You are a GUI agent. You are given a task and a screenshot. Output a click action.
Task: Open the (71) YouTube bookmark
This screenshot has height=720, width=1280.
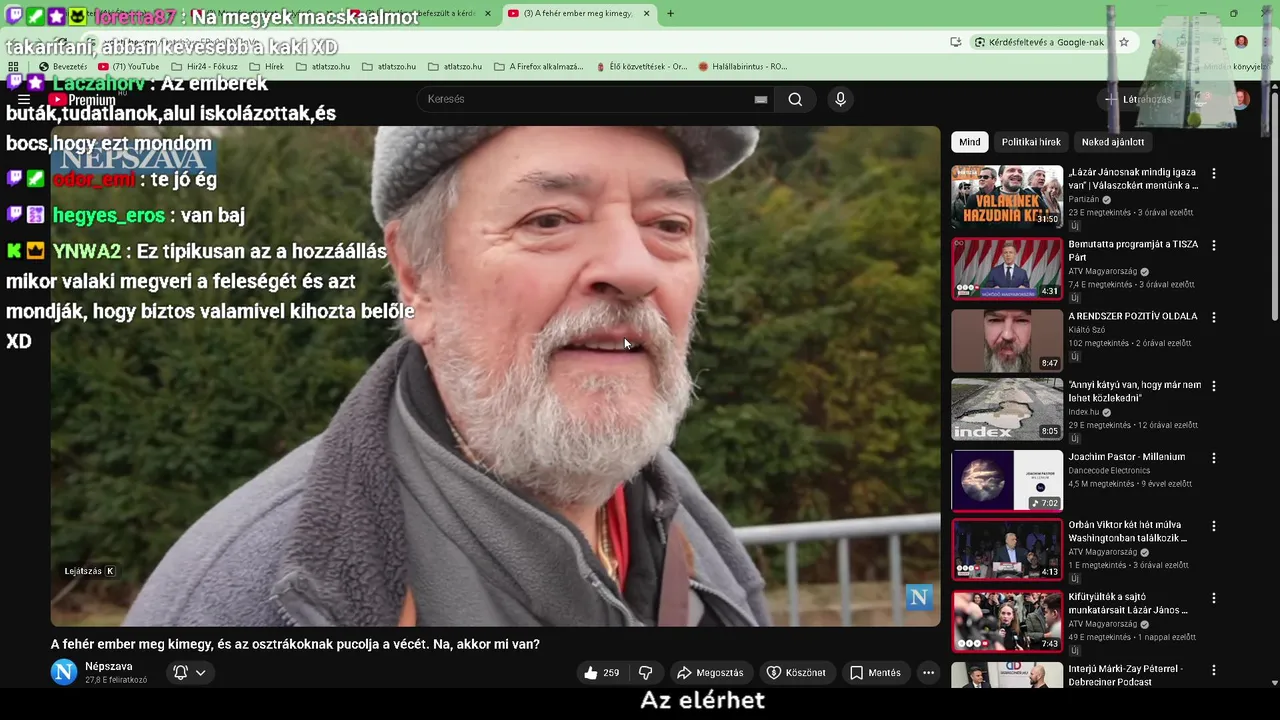[x=128, y=67]
